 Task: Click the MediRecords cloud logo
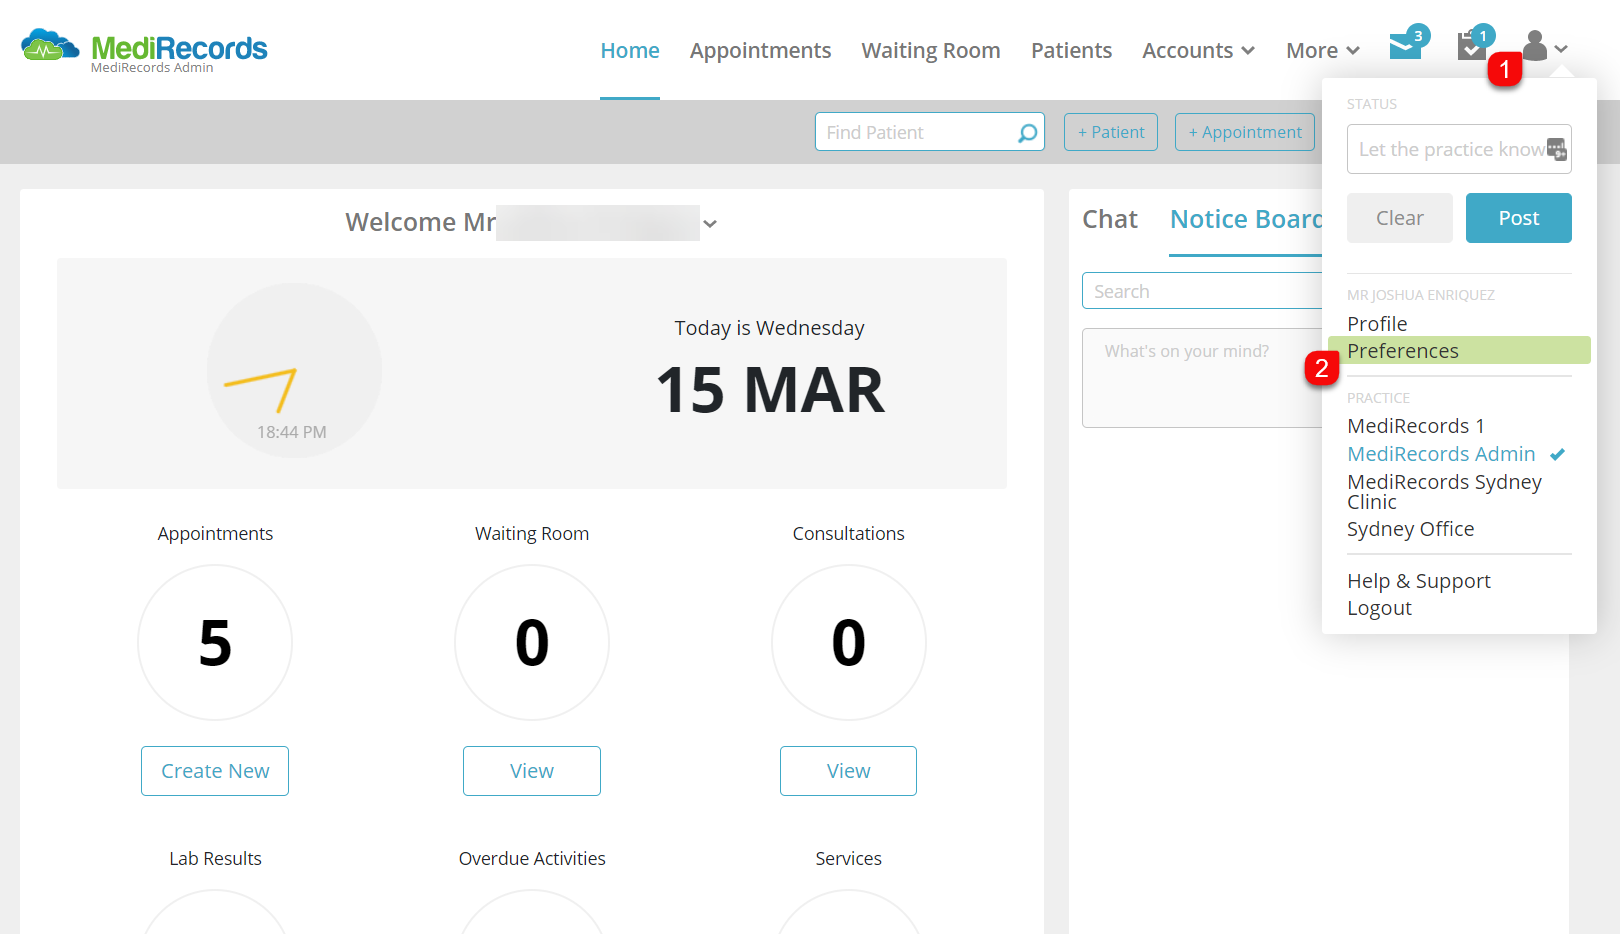pos(50,45)
